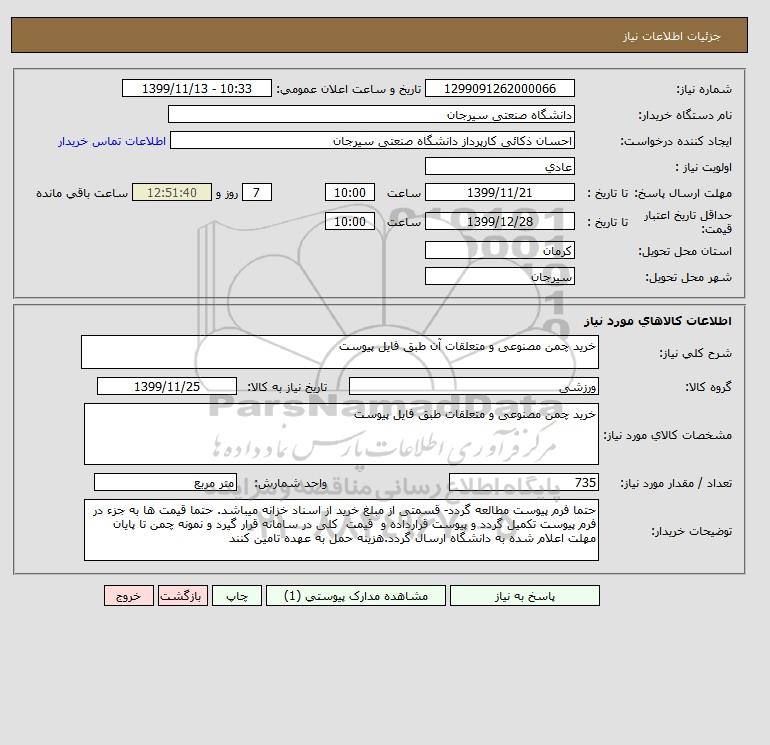Click response deadline date 1399/11/21
The width and height of the screenshot is (770, 745).
tap(499, 193)
